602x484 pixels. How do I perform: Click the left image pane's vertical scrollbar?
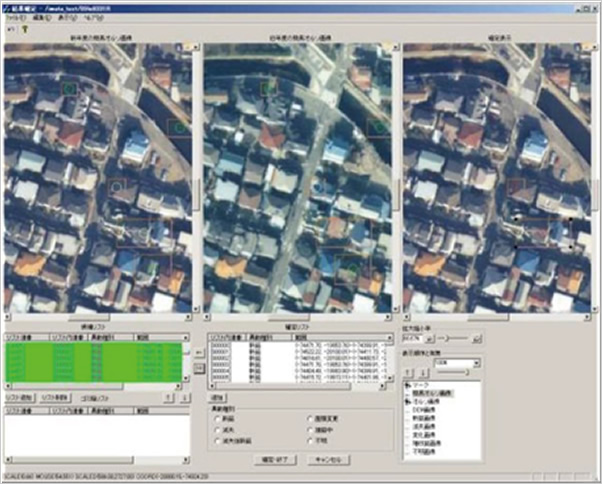[x=196, y=178]
